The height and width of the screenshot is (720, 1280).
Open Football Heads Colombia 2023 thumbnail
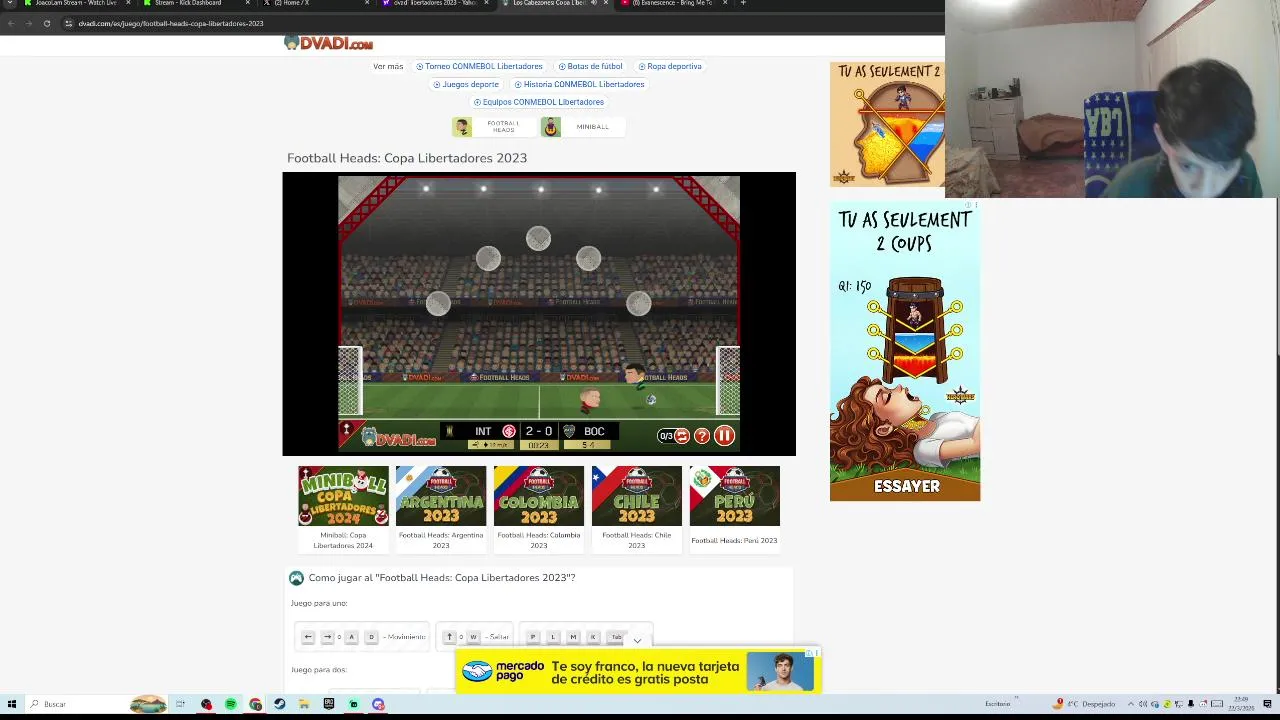tap(539, 496)
